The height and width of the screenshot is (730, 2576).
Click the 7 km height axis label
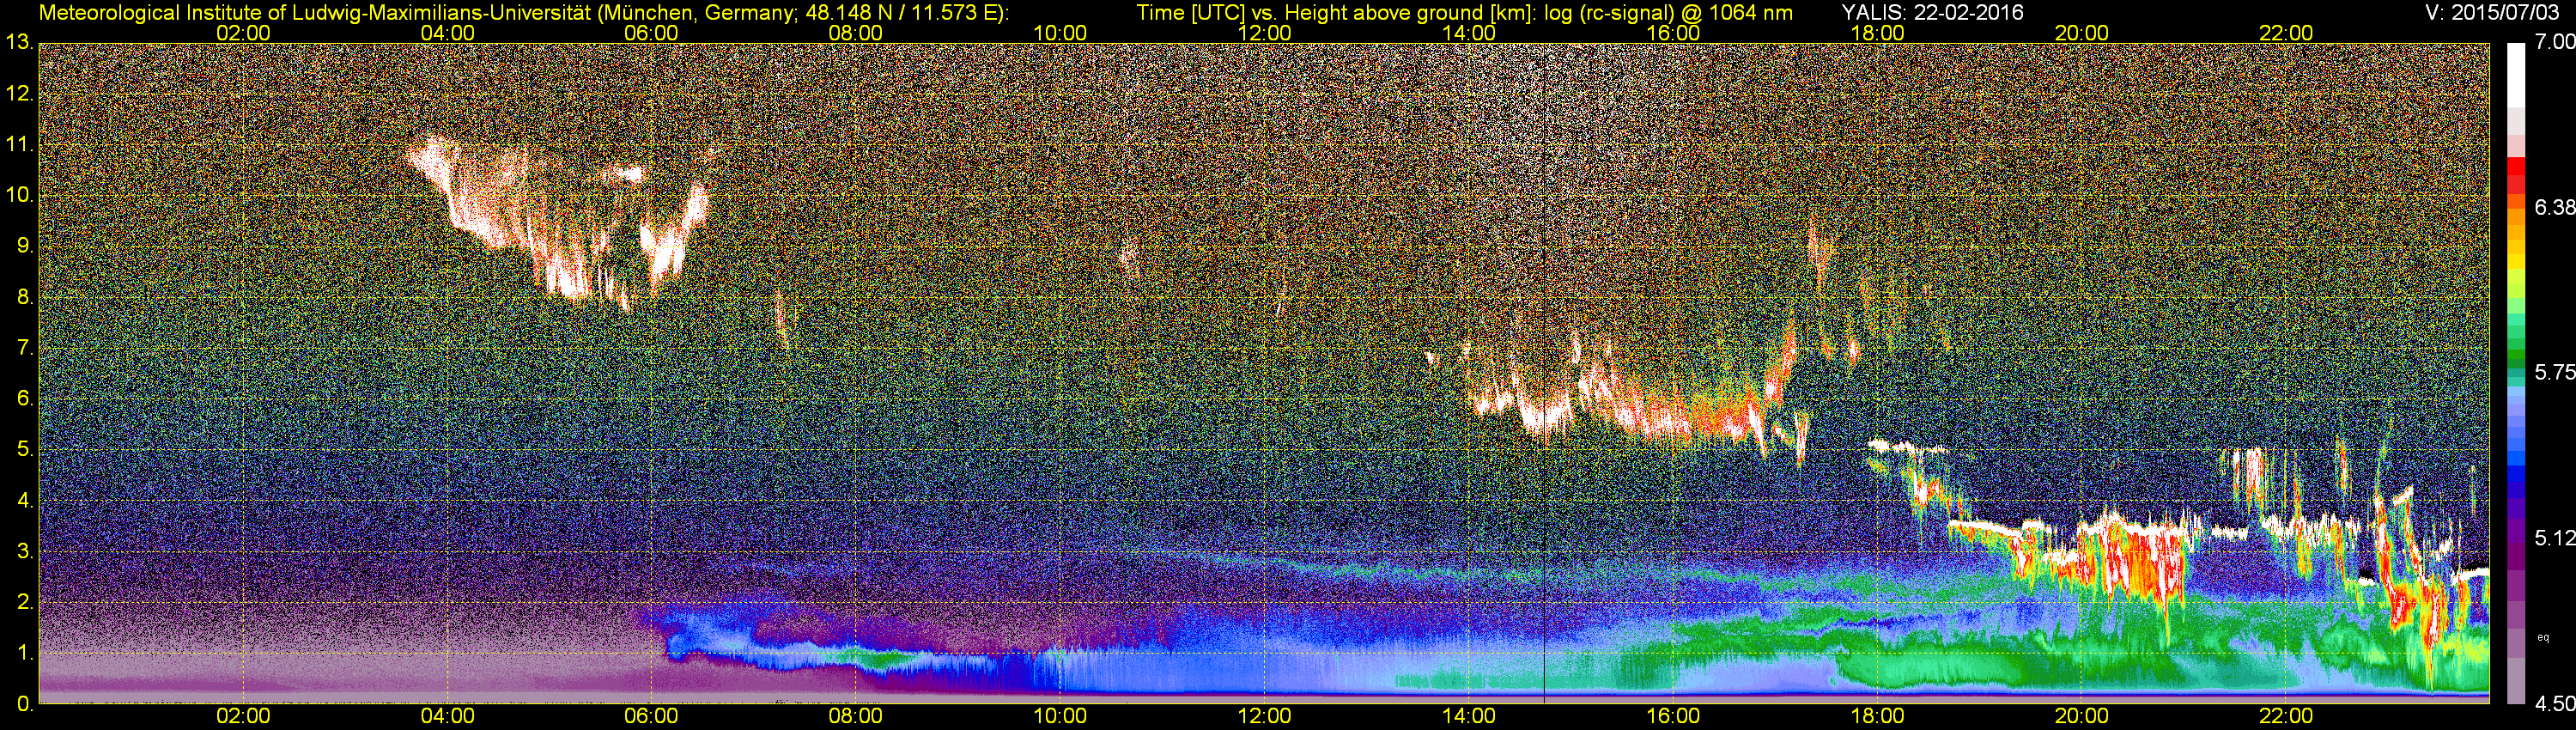point(24,348)
